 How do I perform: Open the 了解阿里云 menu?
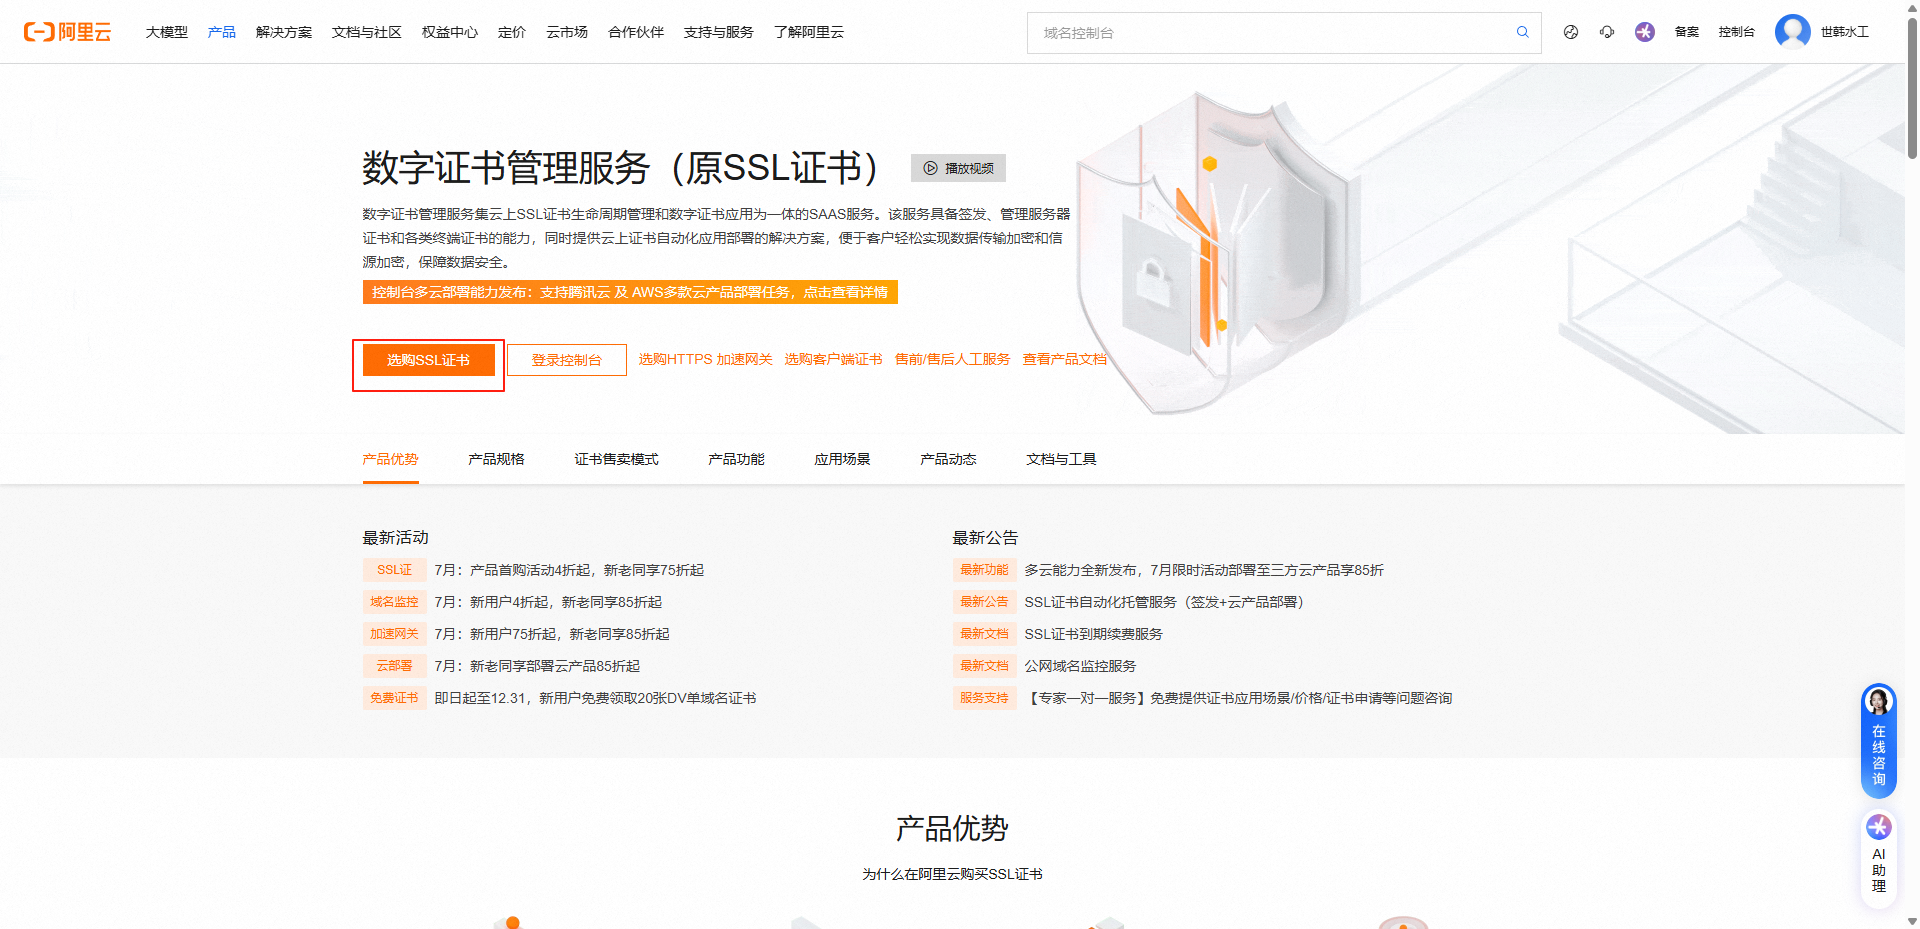[809, 32]
